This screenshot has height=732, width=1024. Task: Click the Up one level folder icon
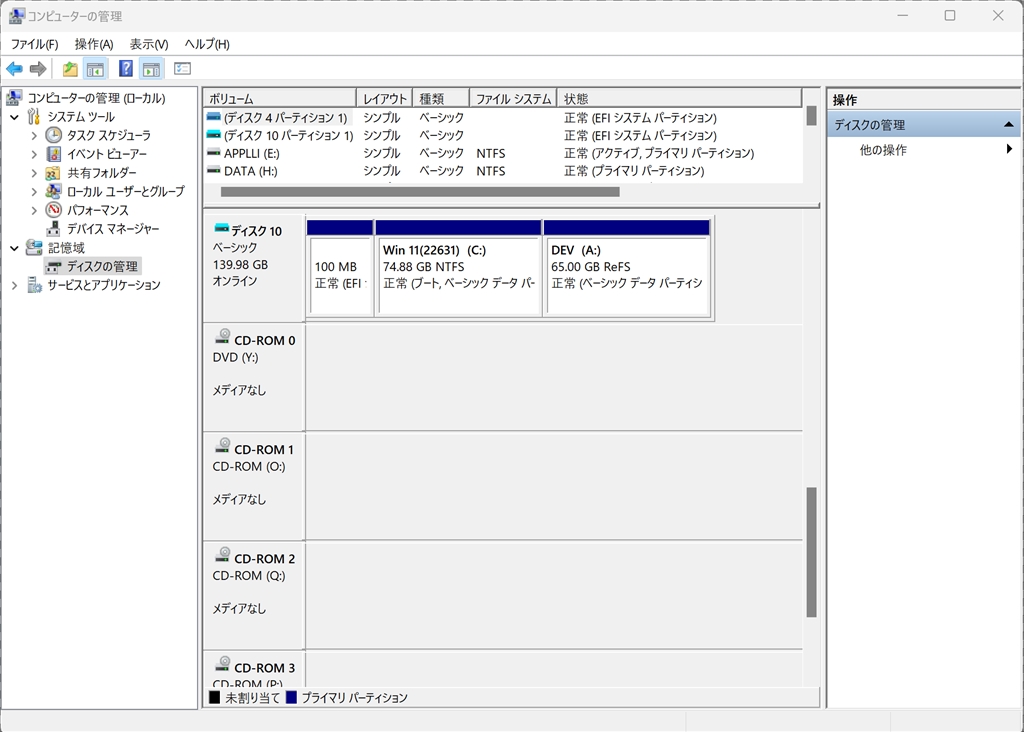pos(70,69)
